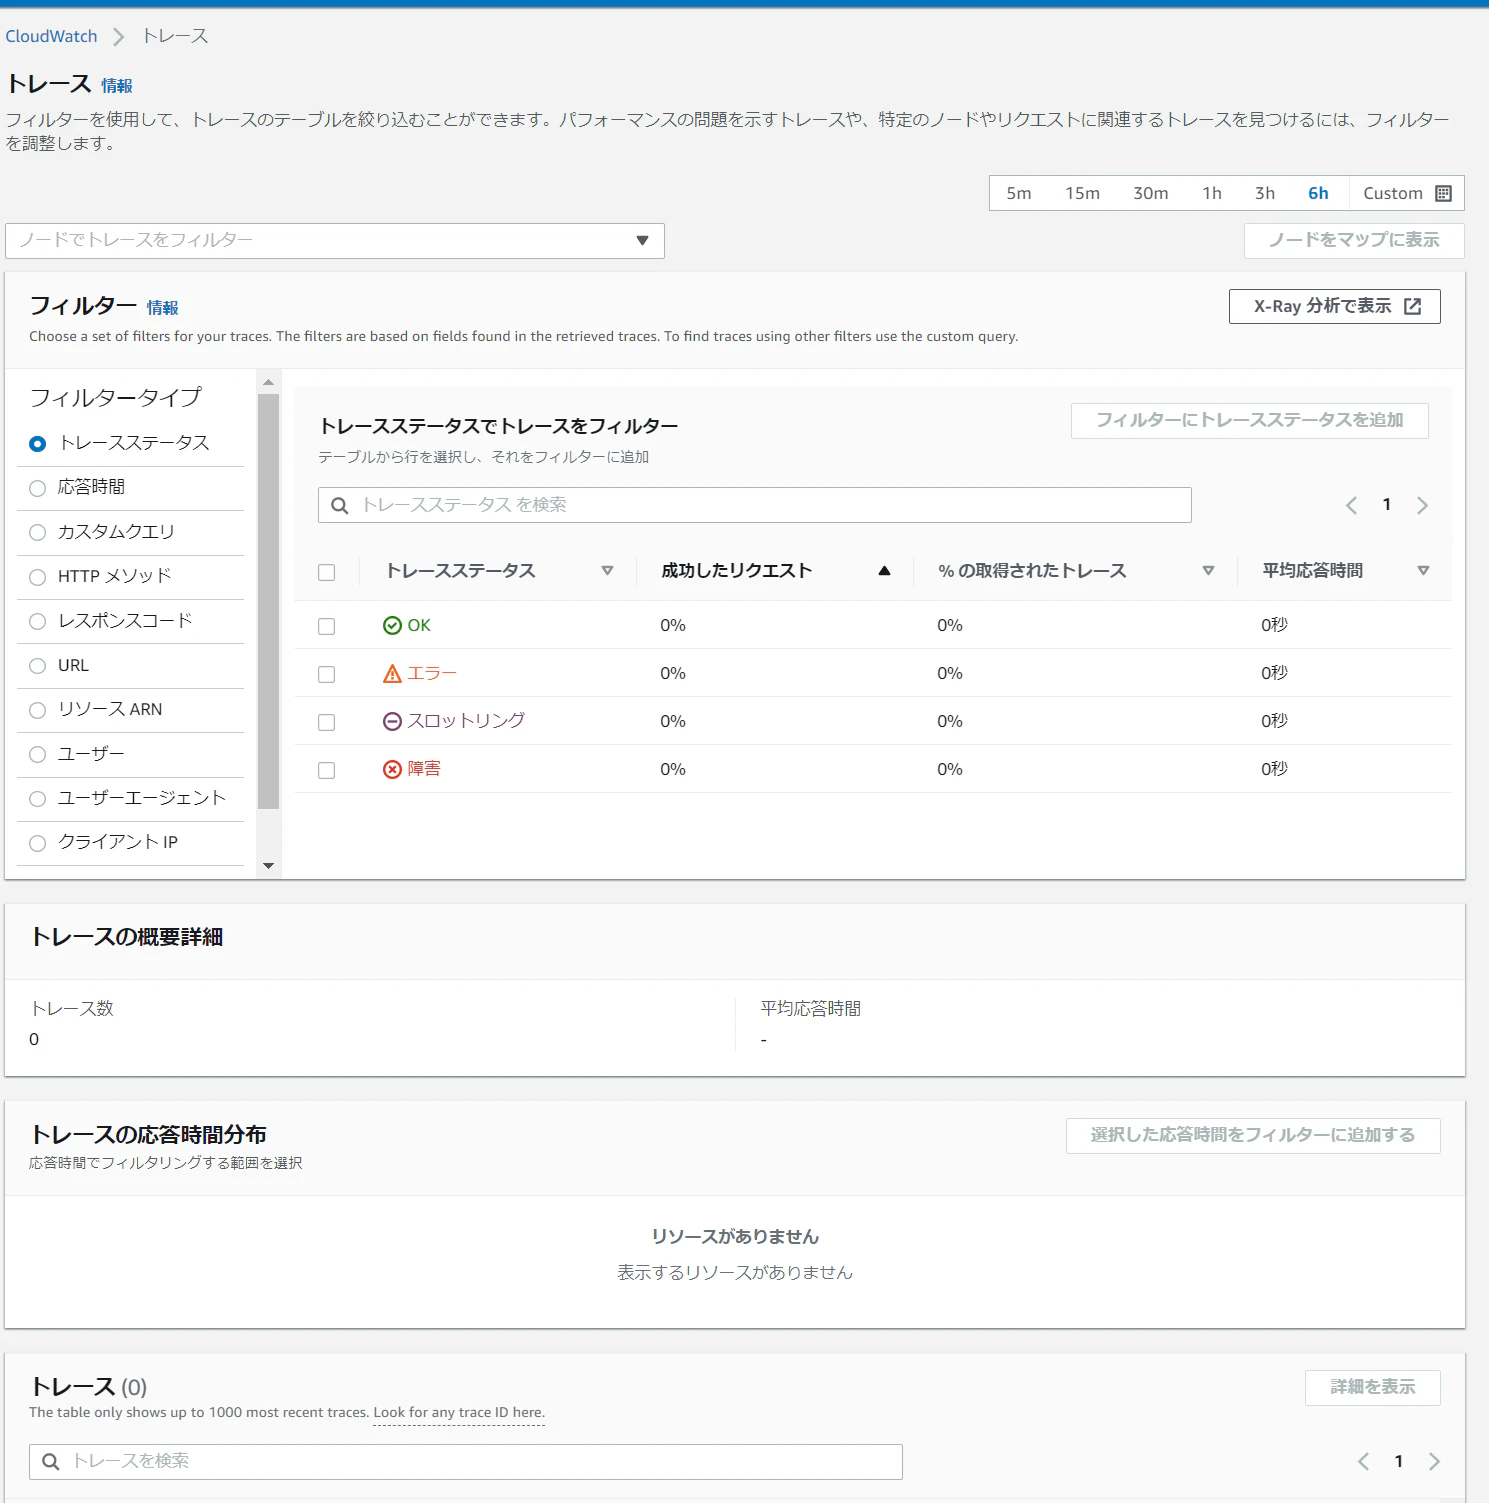This screenshot has height=1503, width=1489.
Task: Tick the checkbox for the OK row
Action: (x=326, y=626)
